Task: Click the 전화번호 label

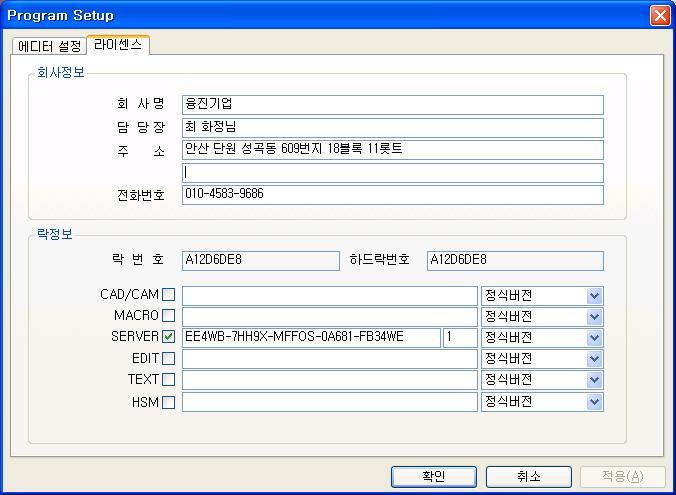Action: [141, 195]
